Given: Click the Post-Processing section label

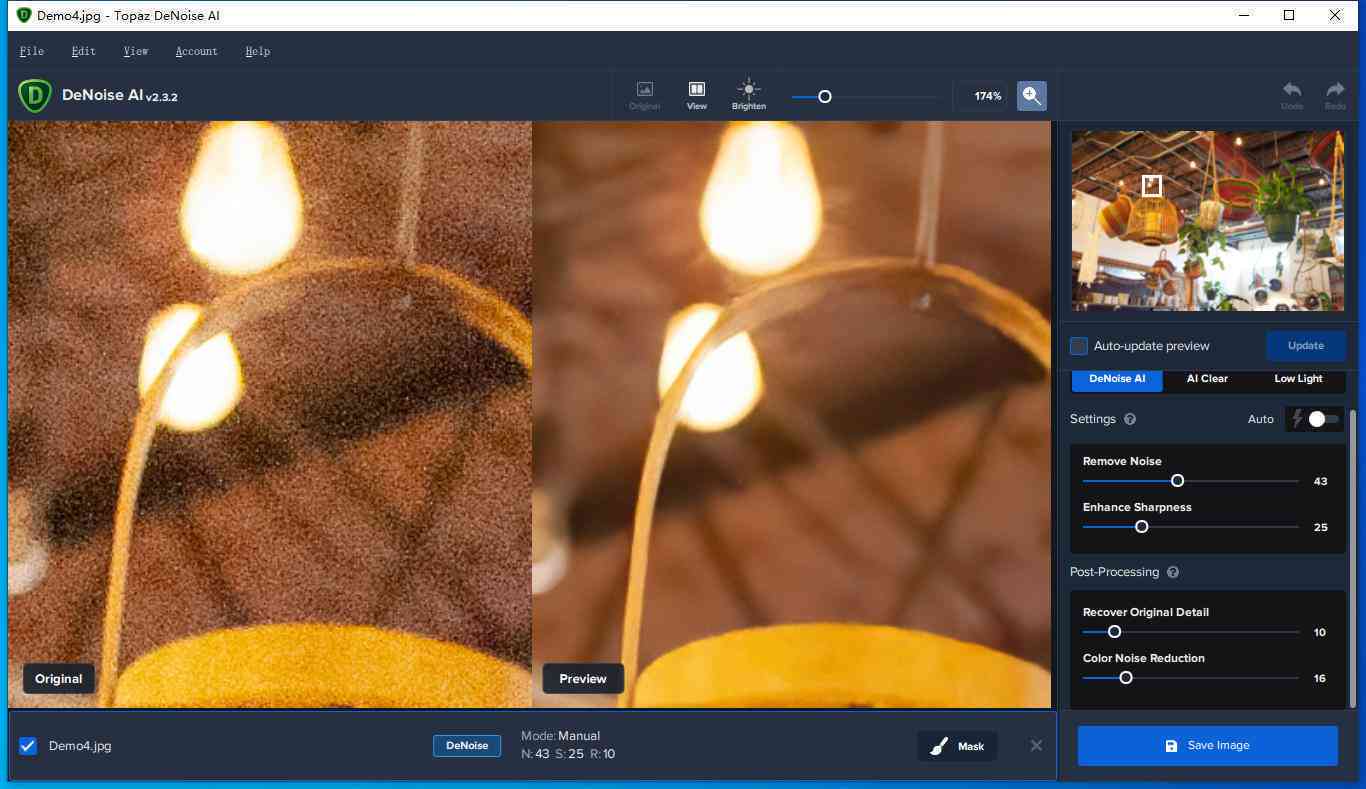Looking at the screenshot, I should pos(1114,573).
